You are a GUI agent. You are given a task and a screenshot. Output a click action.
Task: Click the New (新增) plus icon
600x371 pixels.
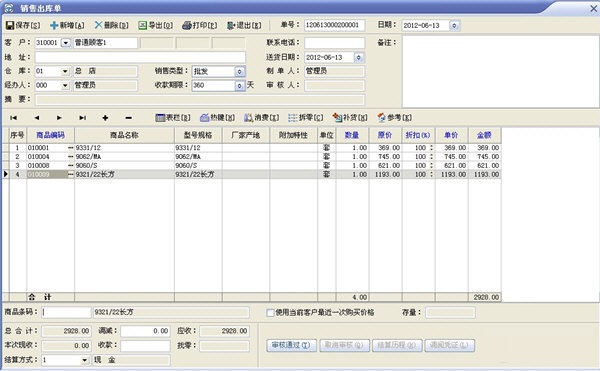tap(54, 25)
